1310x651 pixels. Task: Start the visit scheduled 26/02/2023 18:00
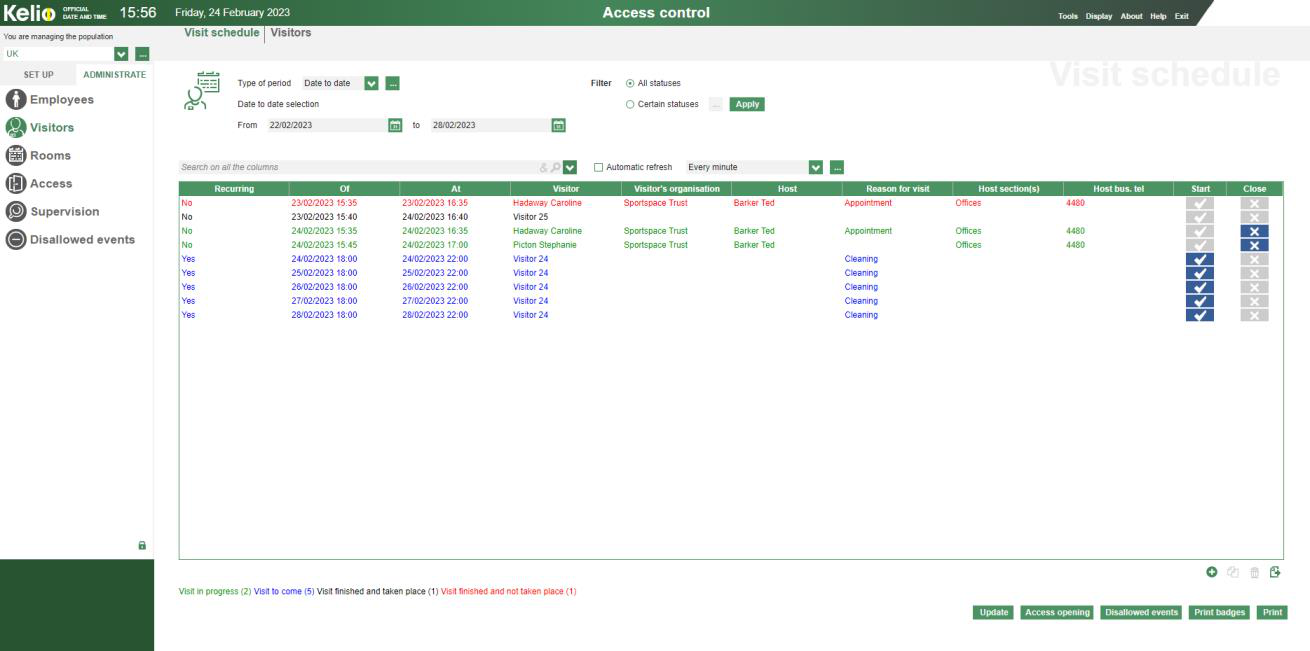tap(1201, 287)
